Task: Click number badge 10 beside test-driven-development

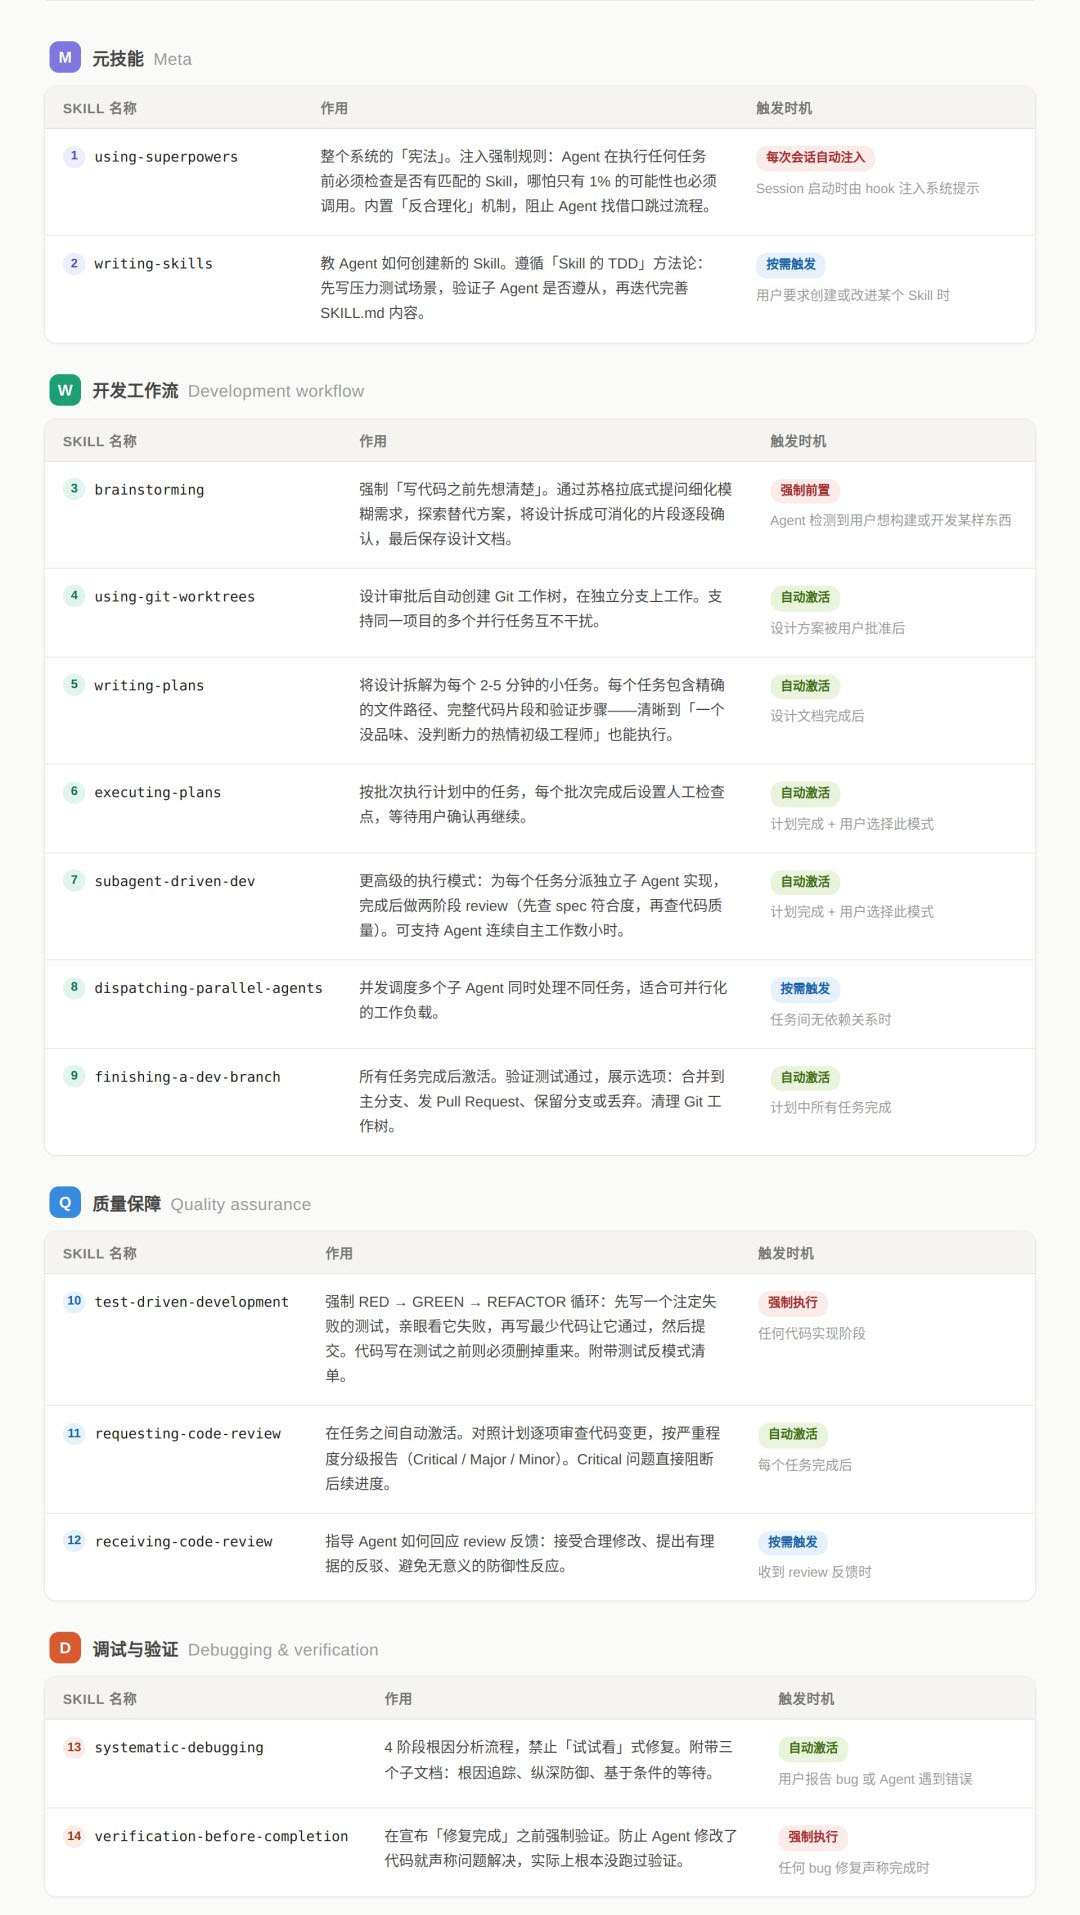Action: coord(74,1301)
